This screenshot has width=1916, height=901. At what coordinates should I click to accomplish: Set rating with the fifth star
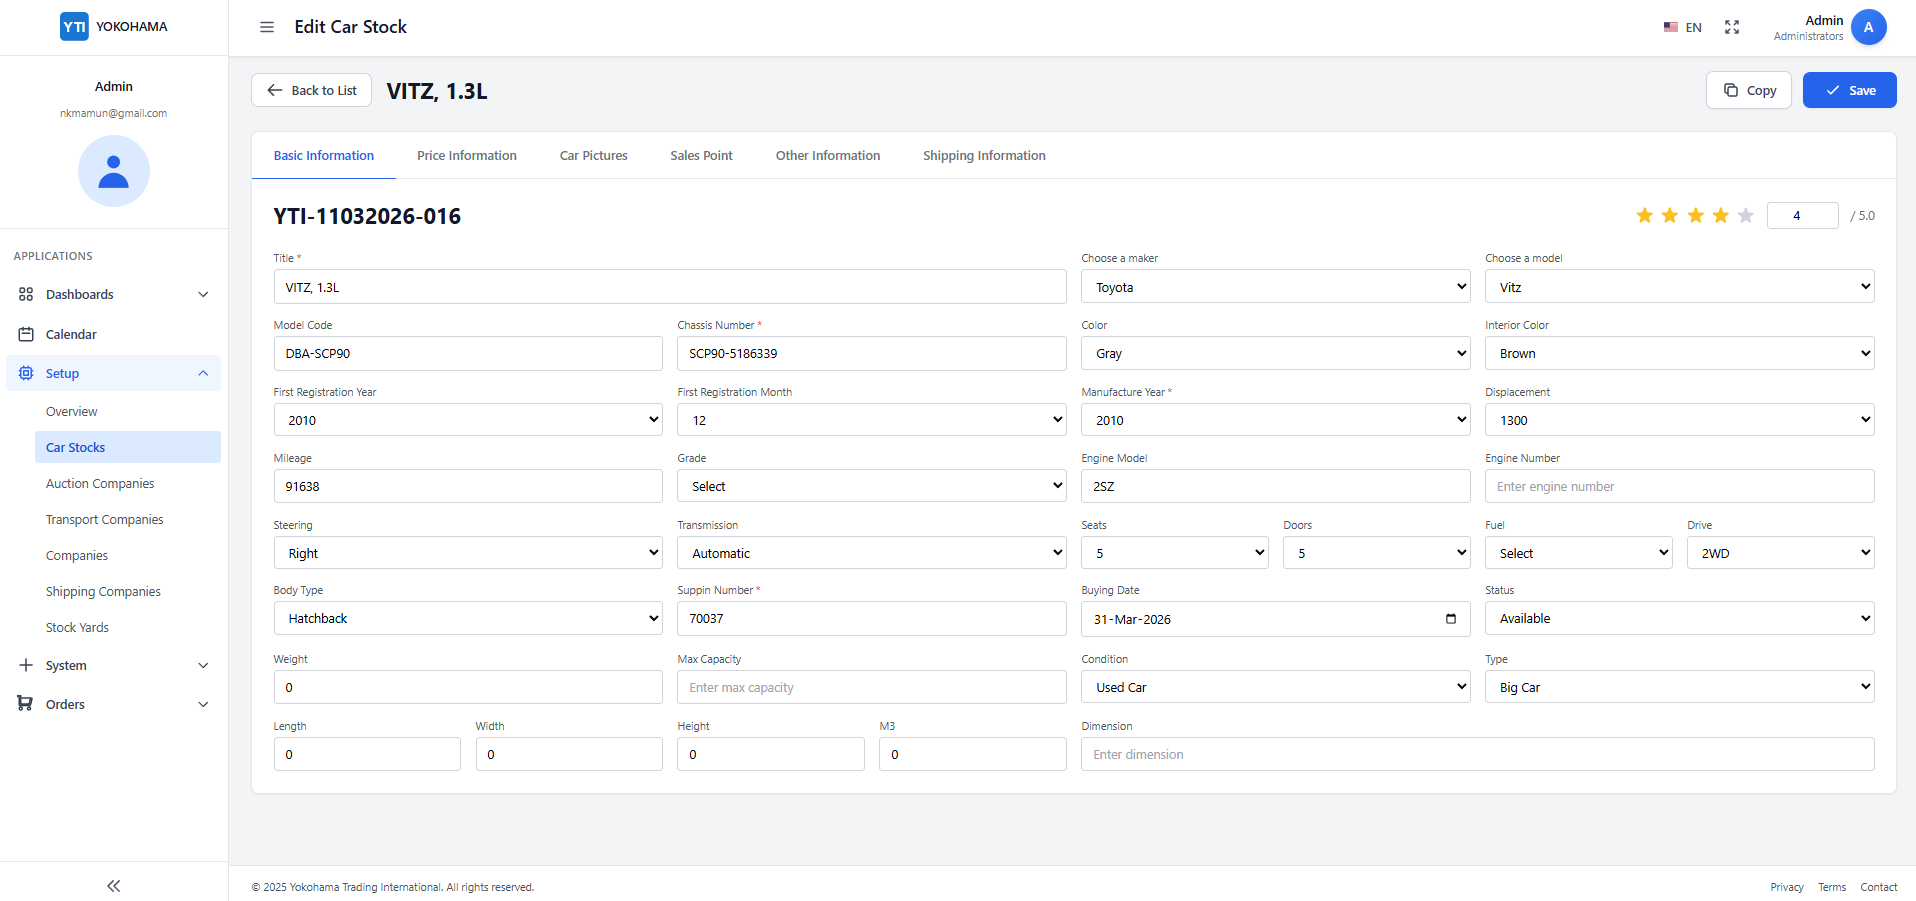point(1746,215)
